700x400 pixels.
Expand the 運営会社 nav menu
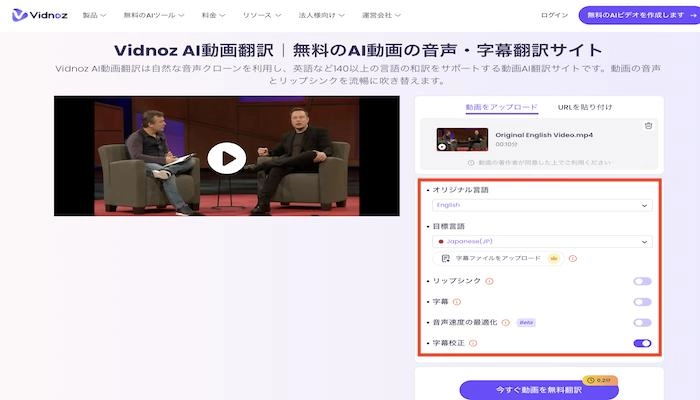[x=381, y=15]
